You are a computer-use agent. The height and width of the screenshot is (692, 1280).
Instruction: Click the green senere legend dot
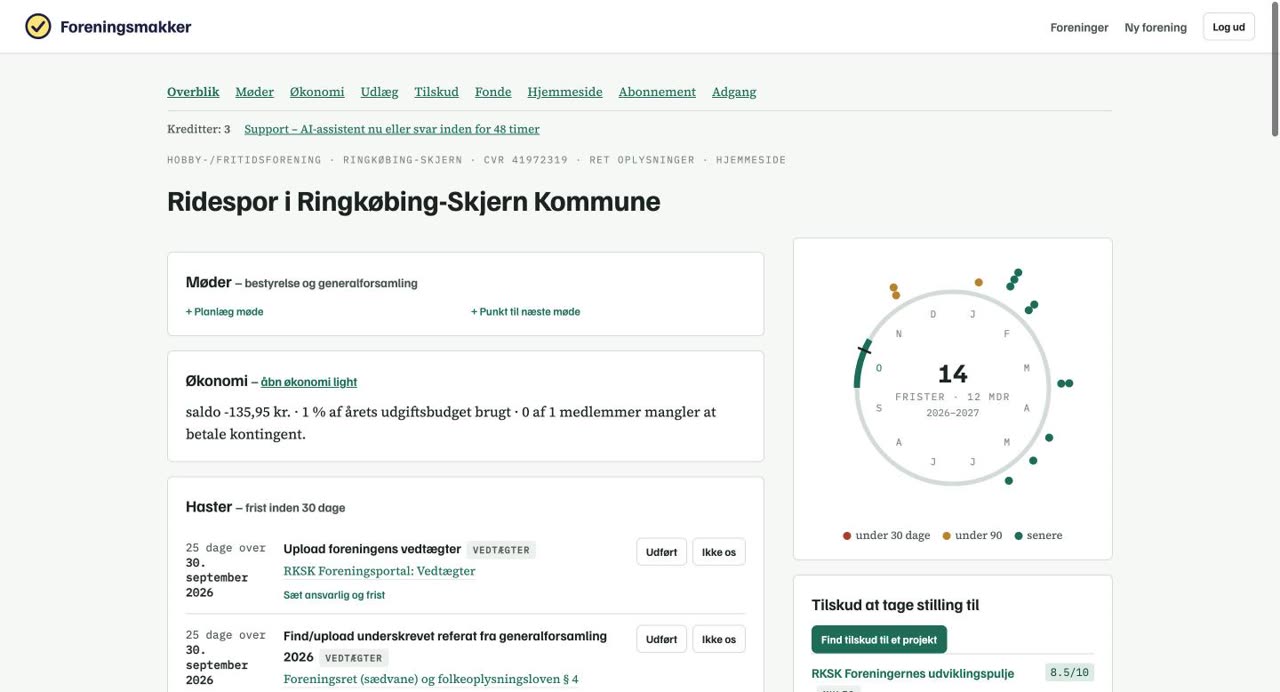tap(1018, 536)
